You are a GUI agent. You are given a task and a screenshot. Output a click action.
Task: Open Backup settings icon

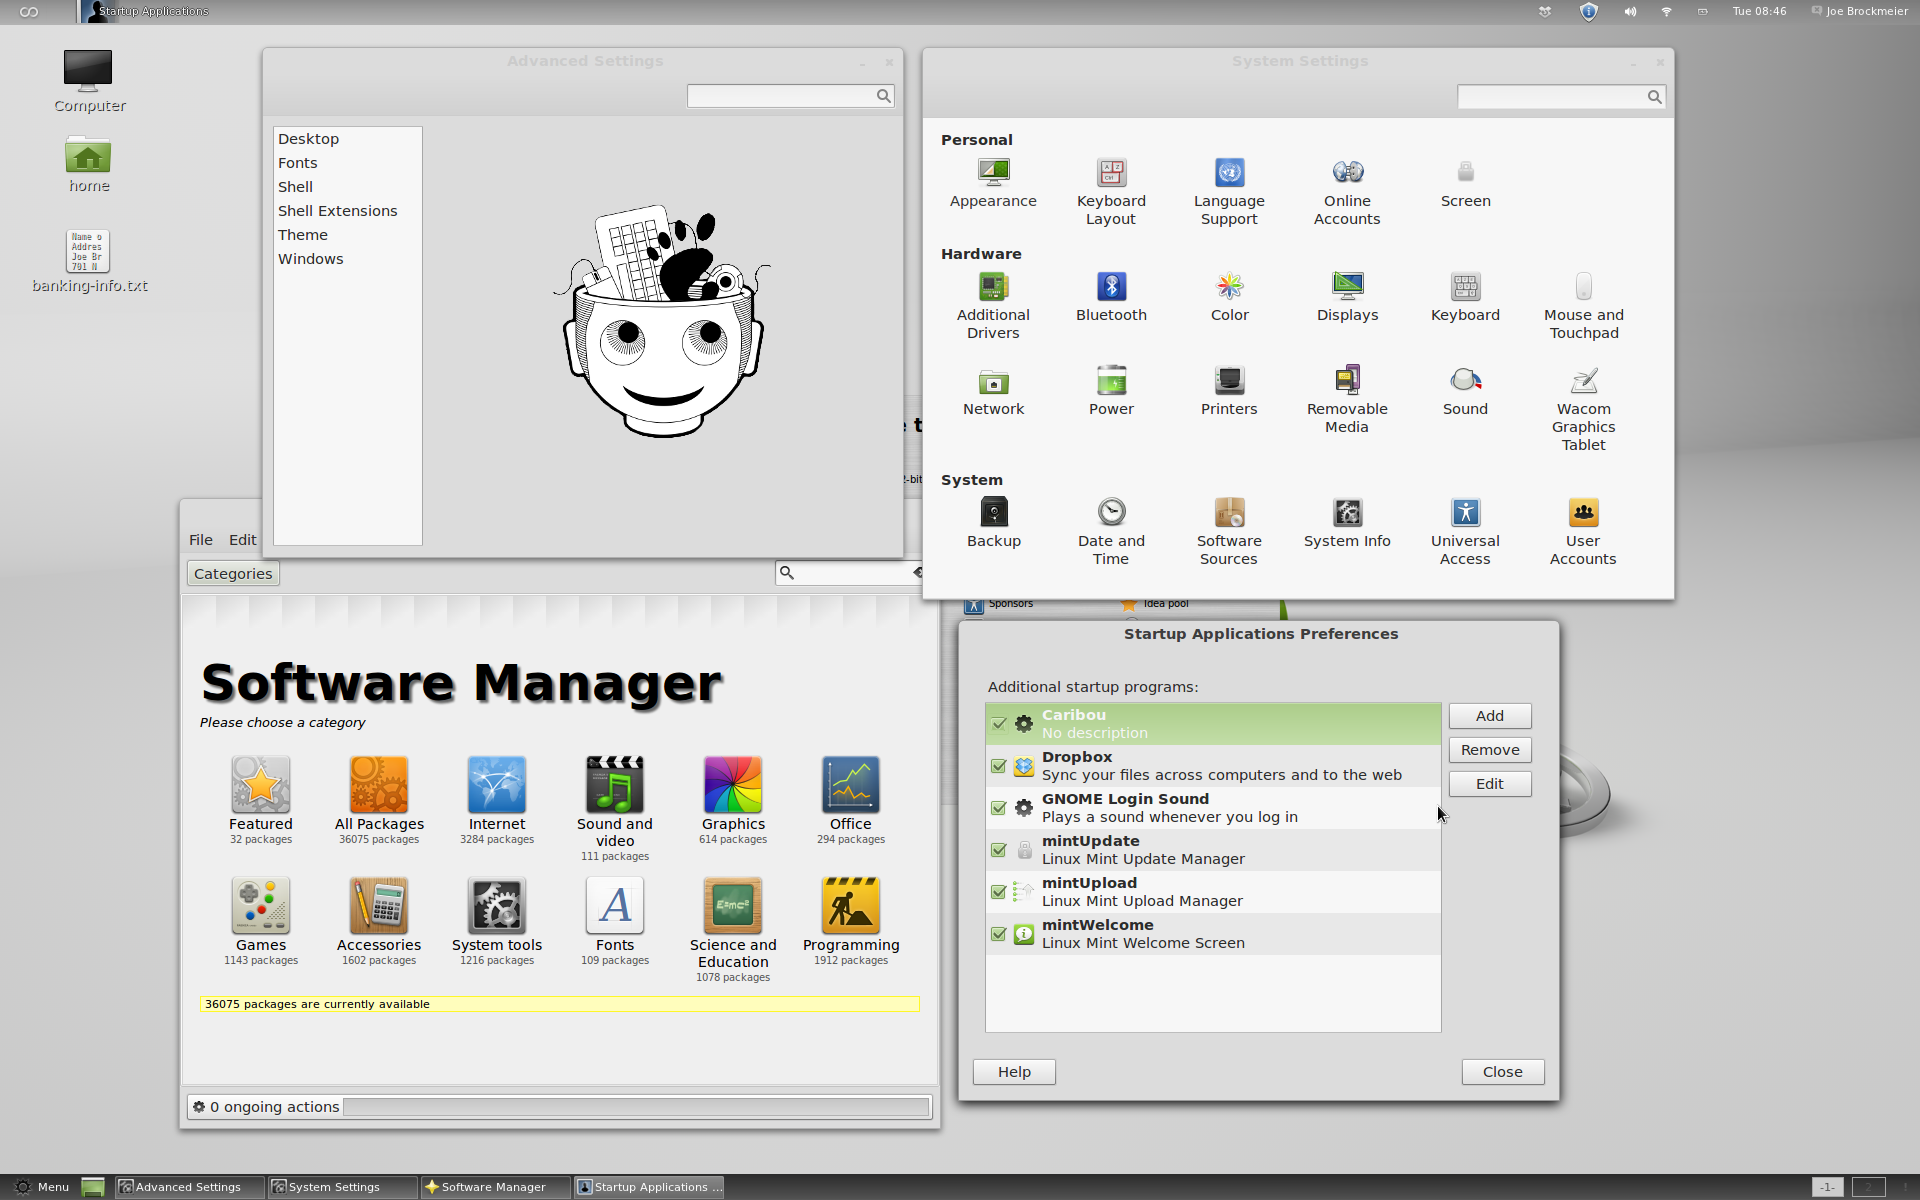pyautogui.click(x=993, y=512)
